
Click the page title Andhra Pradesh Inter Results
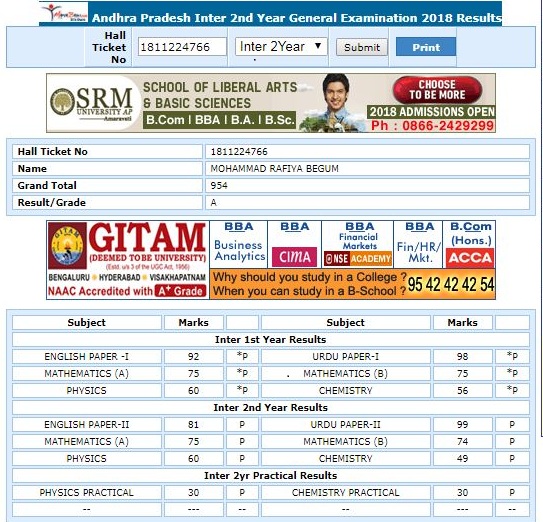297,18
